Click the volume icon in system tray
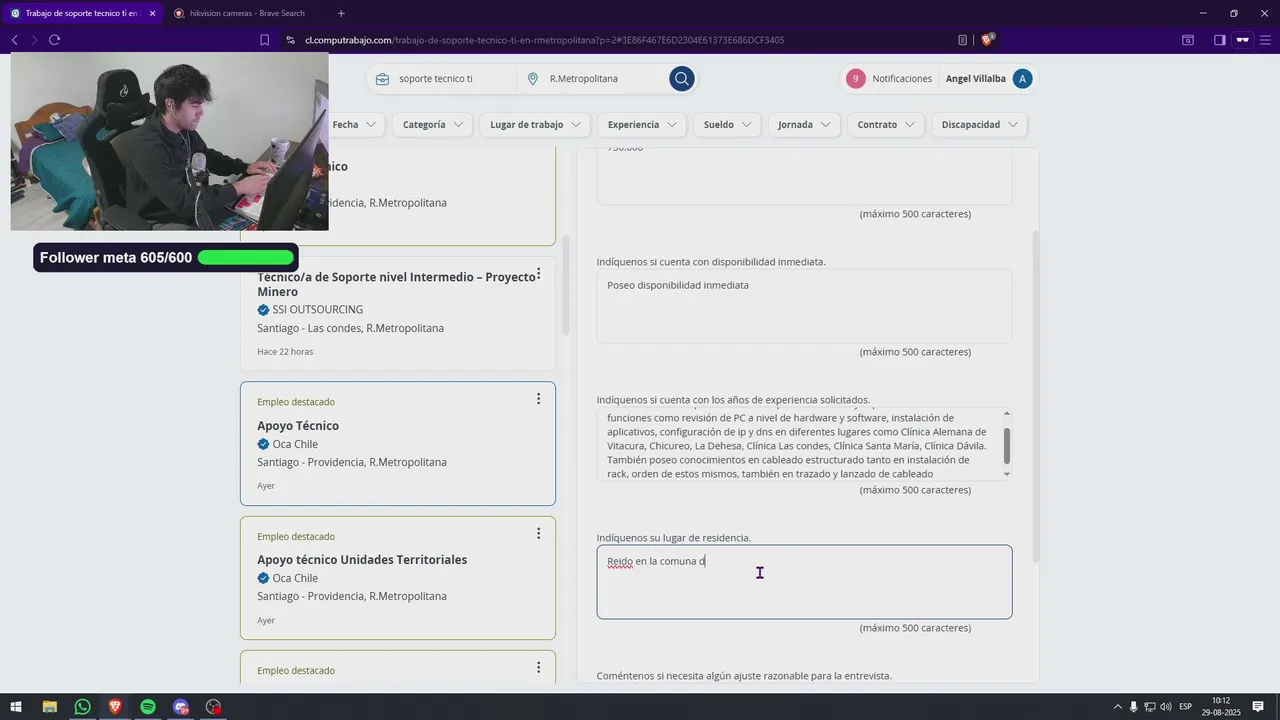The height and width of the screenshot is (720, 1280). pos(1166,707)
